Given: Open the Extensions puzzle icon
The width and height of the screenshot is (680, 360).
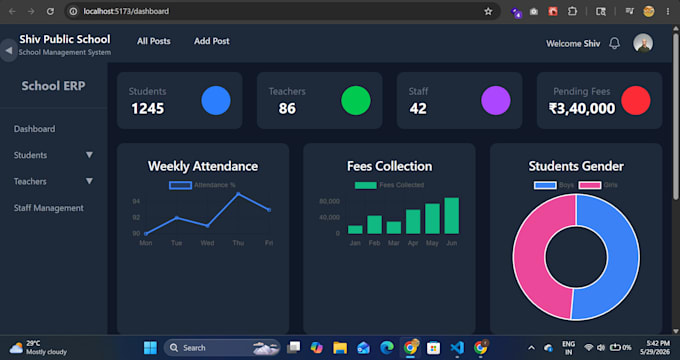Looking at the screenshot, I should [x=572, y=11].
